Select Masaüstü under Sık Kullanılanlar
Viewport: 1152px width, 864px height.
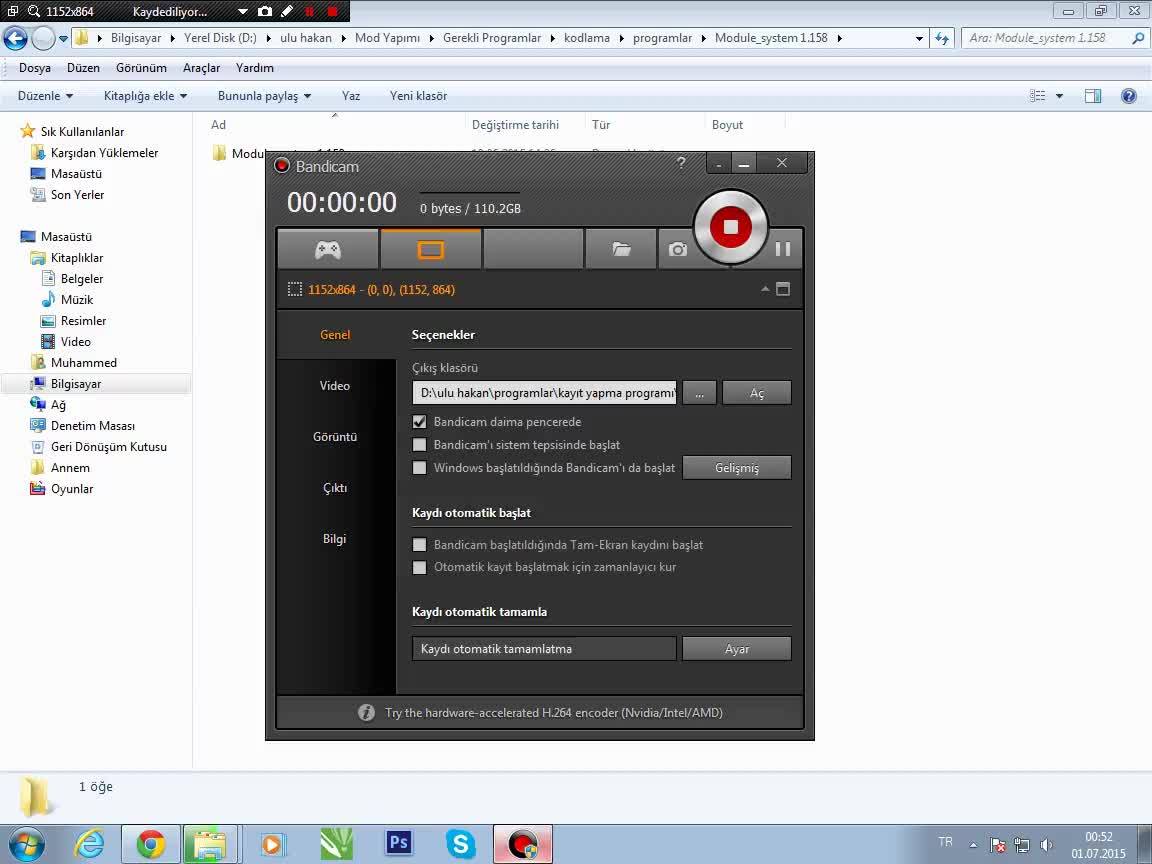point(76,174)
